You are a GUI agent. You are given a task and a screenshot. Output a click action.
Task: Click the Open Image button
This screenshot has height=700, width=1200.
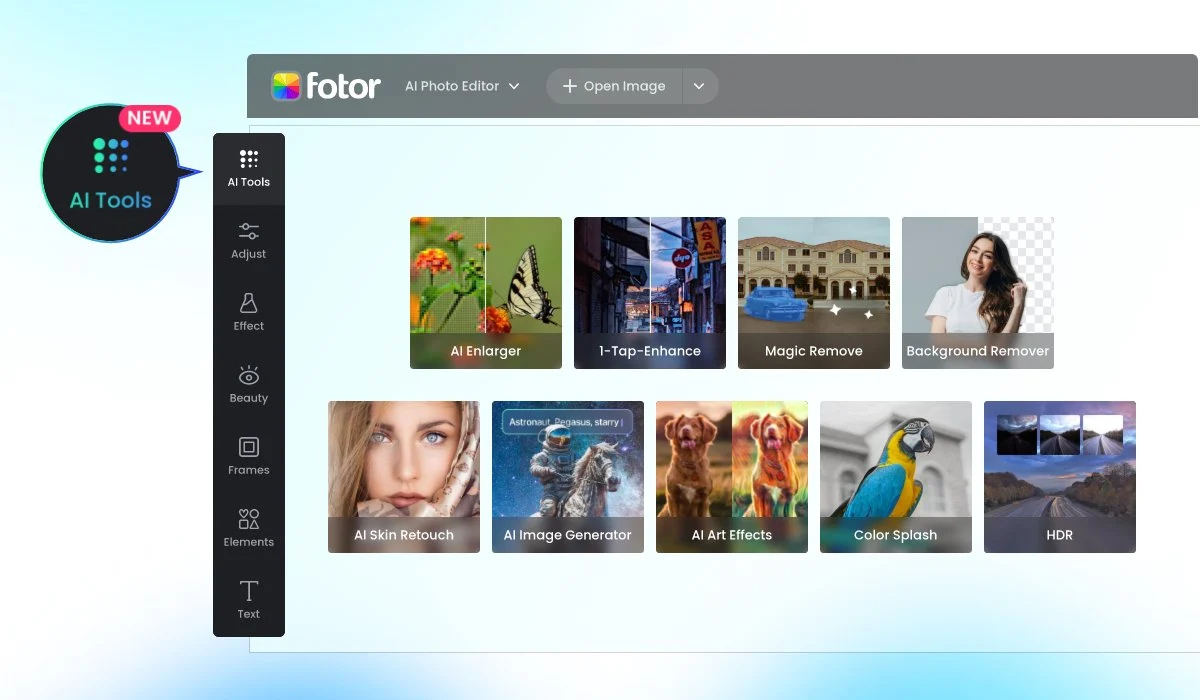point(614,86)
